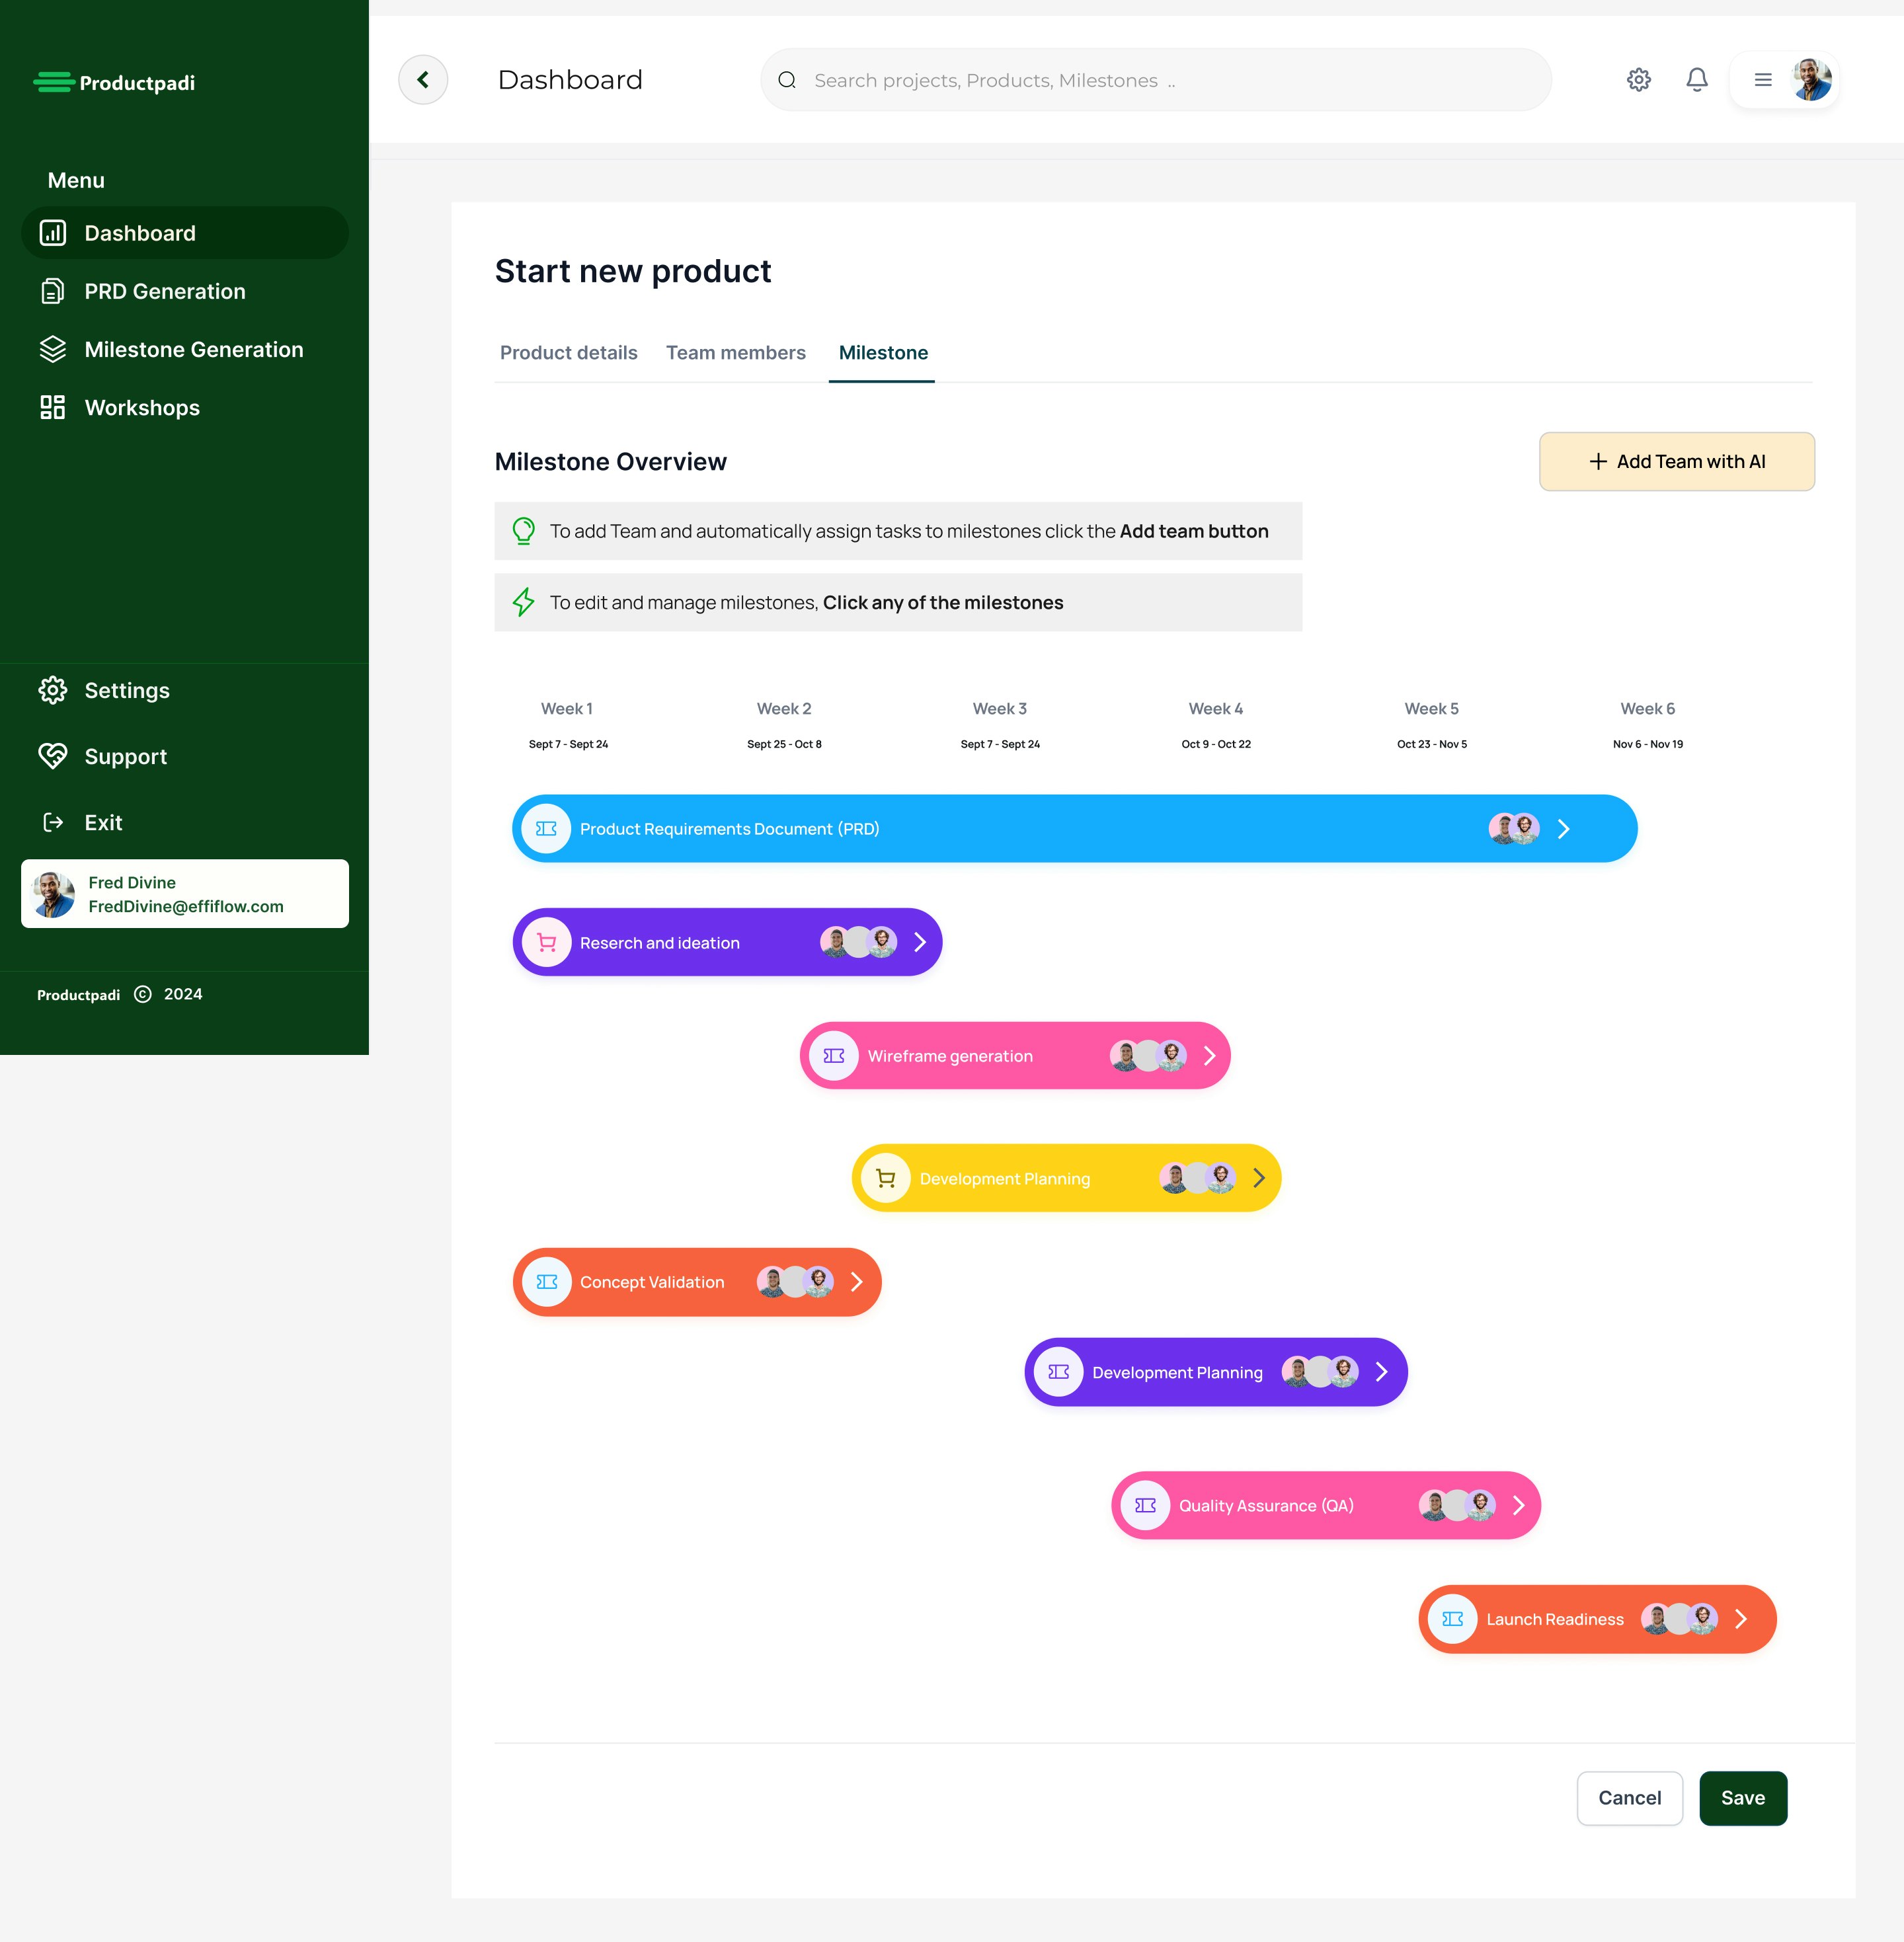Switch to the Product details tab
Viewport: 1904px width, 1942px height.
pos(568,353)
